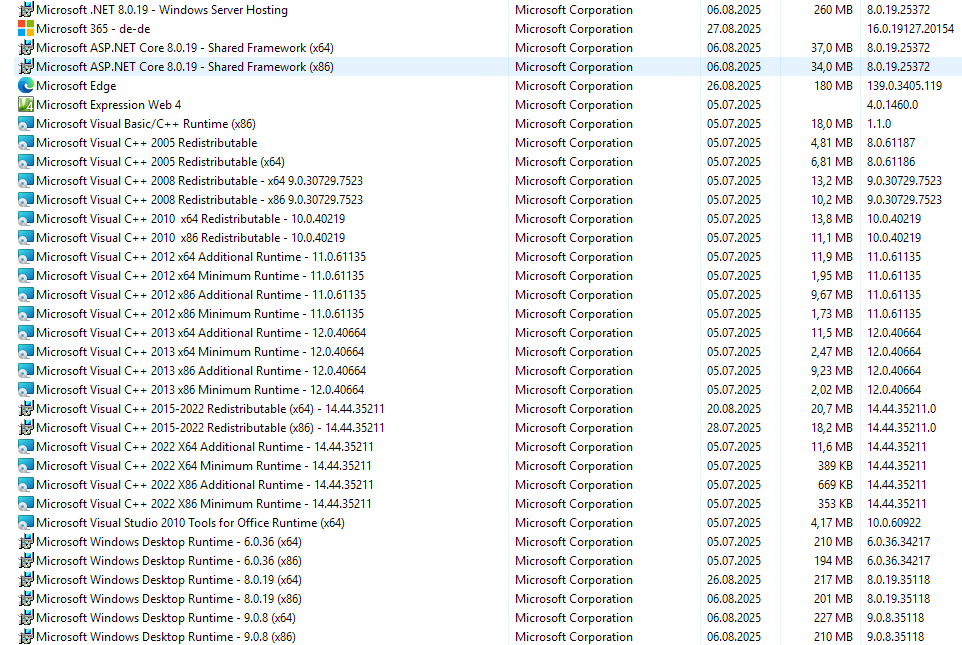Click icon of Windows Desktop Runtime 6.0.36 (x64)
The width and height of the screenshot is (962, 645).
click(26, 542)
